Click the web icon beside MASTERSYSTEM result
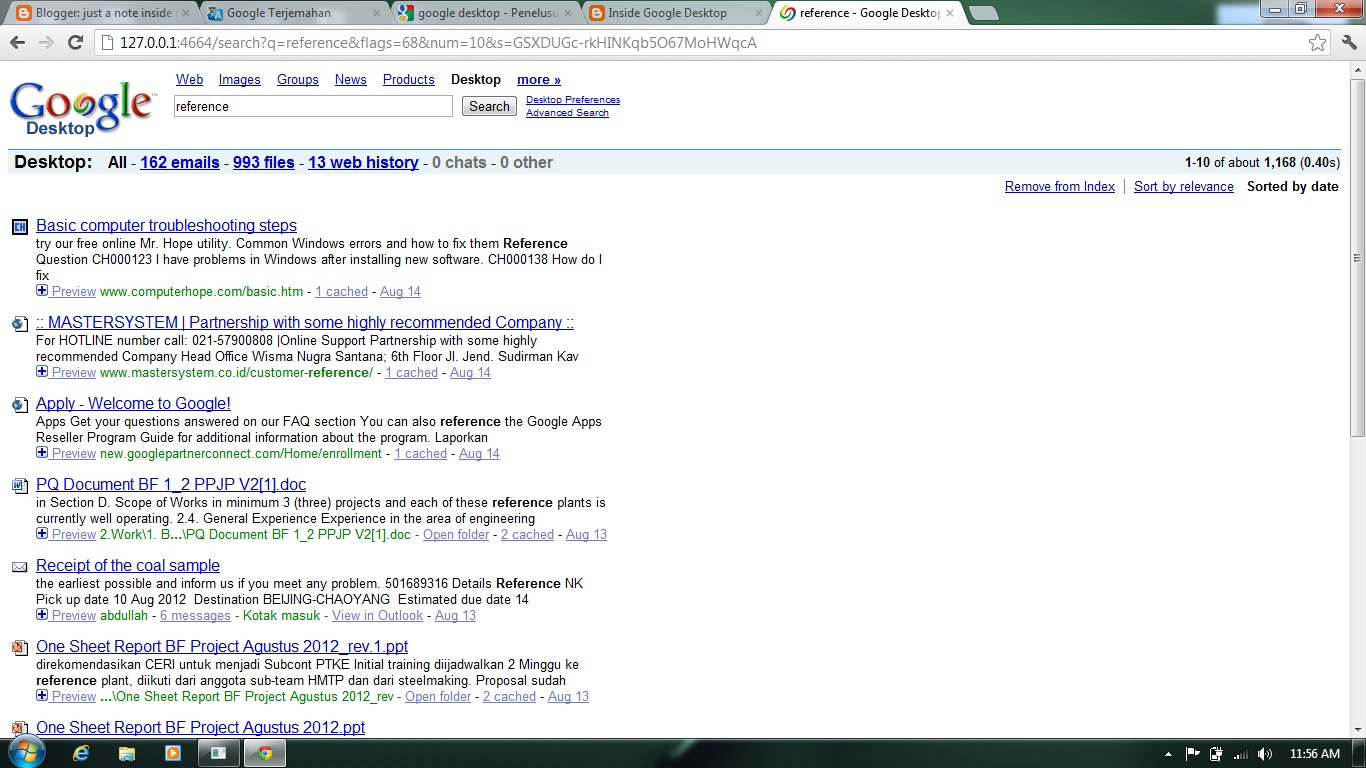Viewport: 1366px width, 768px height. (19, 324)
